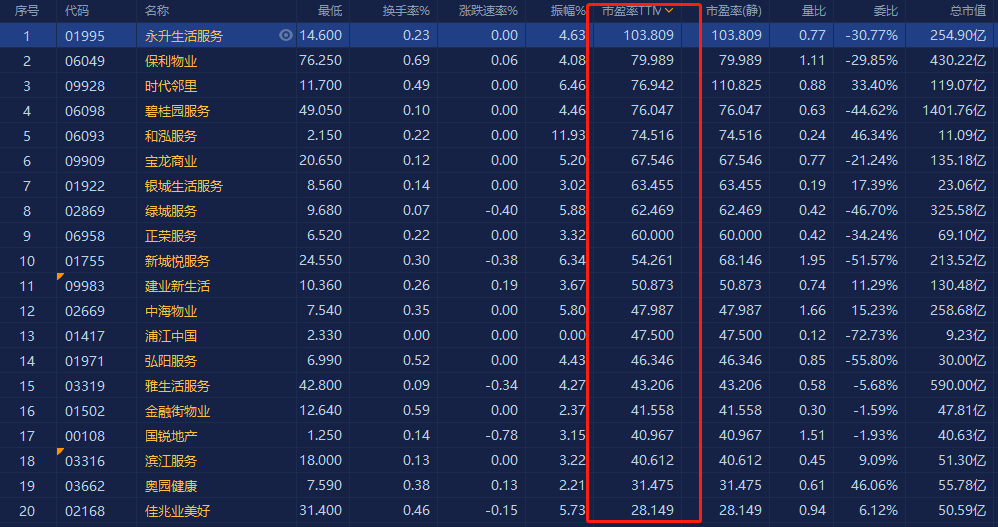
Task: Open the stock 保利物业
Action: point(171,61)
